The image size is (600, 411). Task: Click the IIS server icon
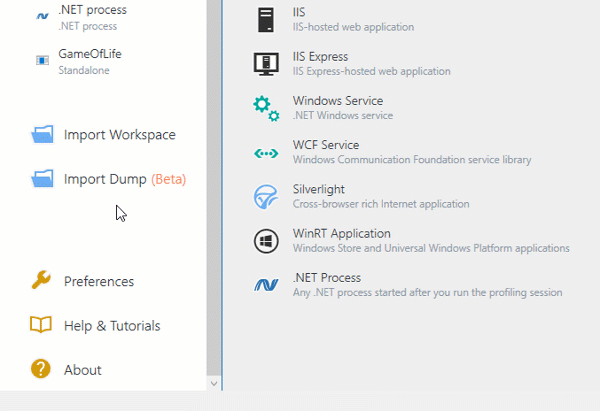[x=266, y=19]
